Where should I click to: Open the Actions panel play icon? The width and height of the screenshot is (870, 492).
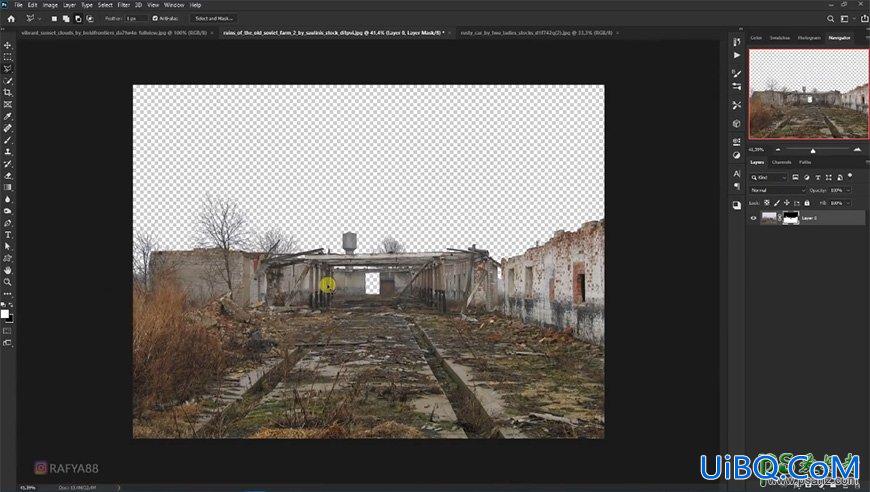pos(736,55)
